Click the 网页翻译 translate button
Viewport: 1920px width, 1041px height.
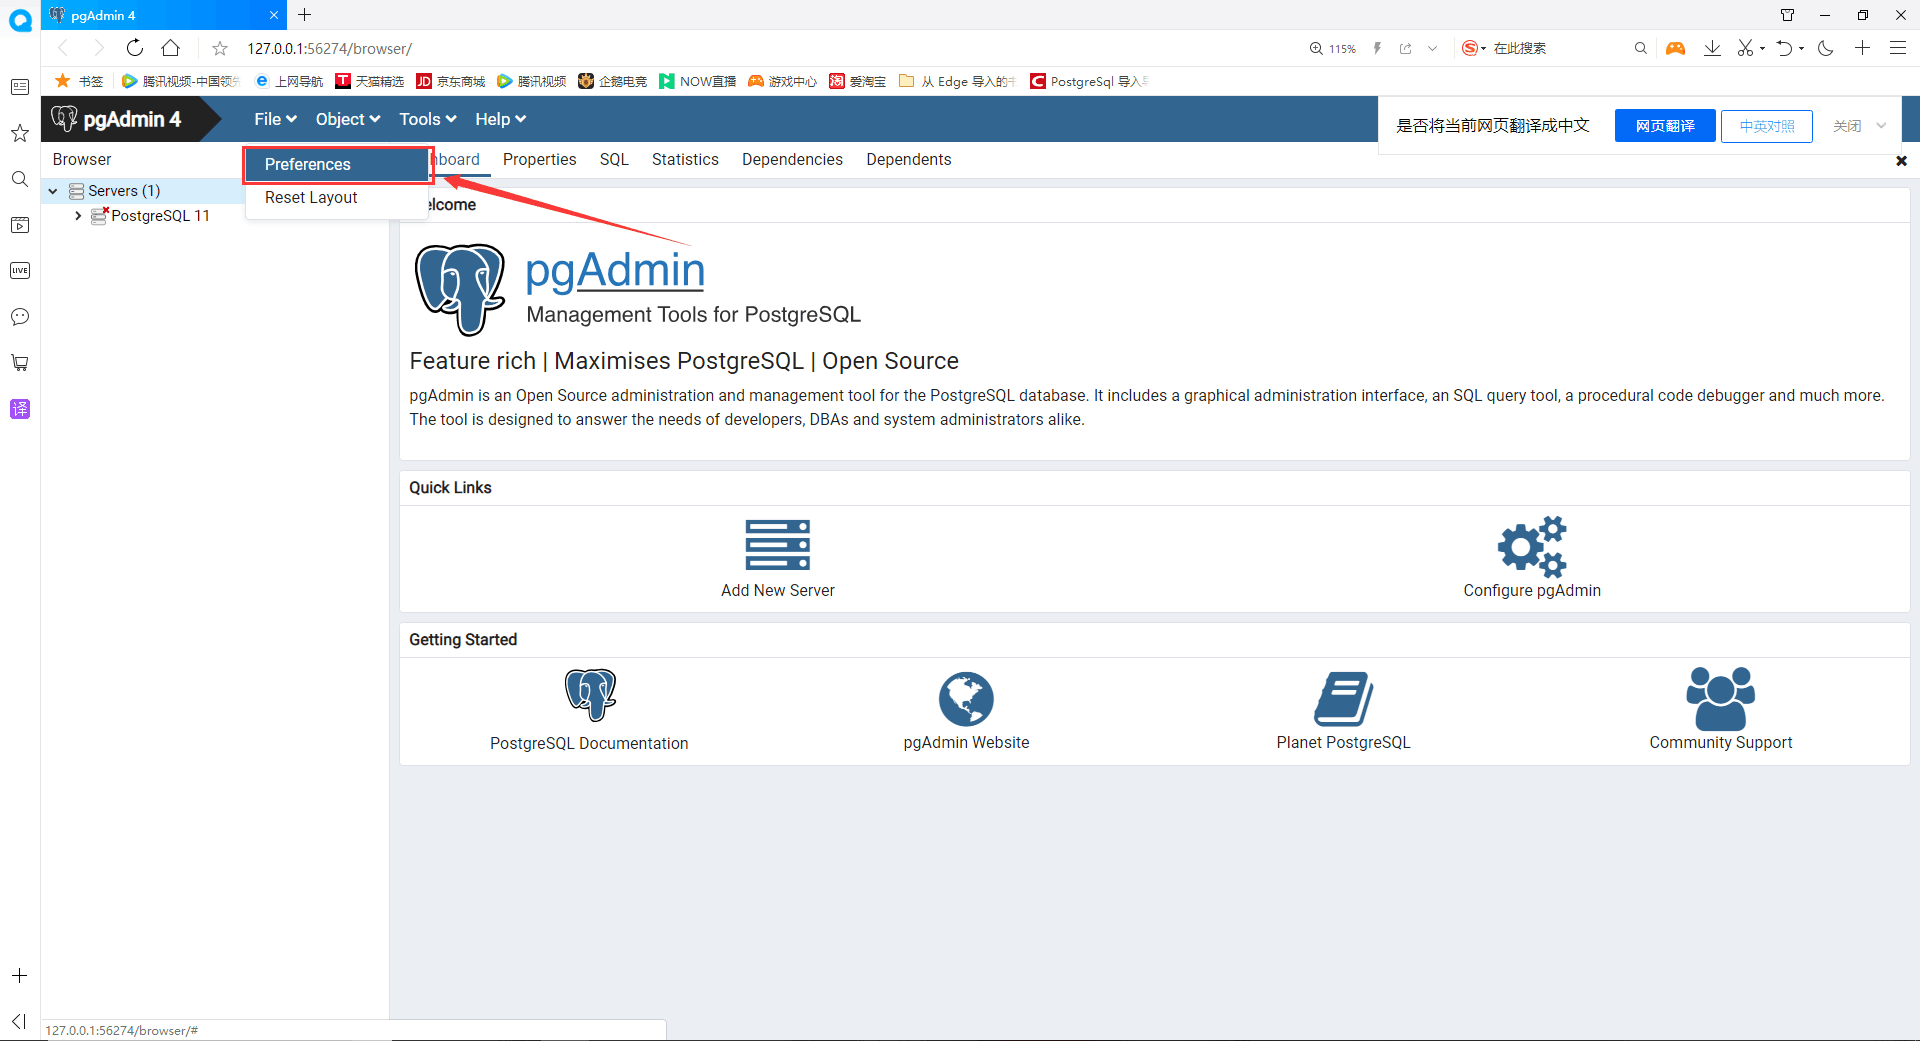tap(1665, 126)
